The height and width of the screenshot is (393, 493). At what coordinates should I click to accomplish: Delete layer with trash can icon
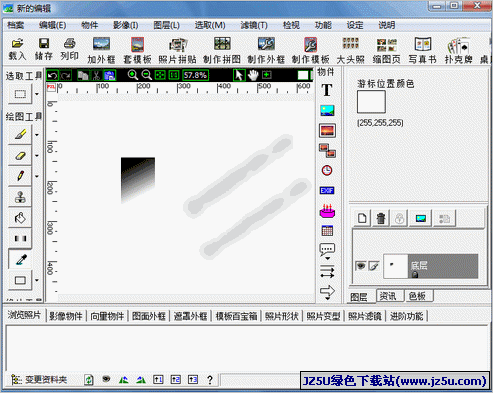pos(381,218)
